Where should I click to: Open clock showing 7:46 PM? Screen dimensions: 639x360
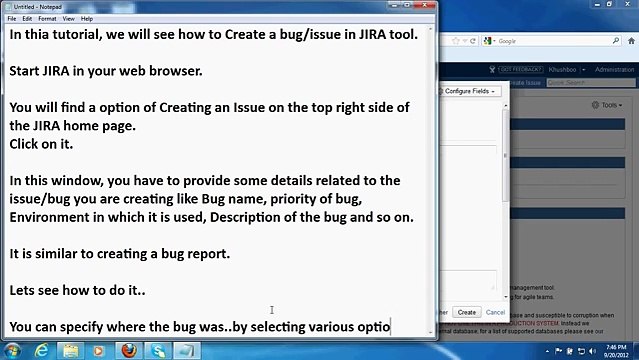(616, 351)
